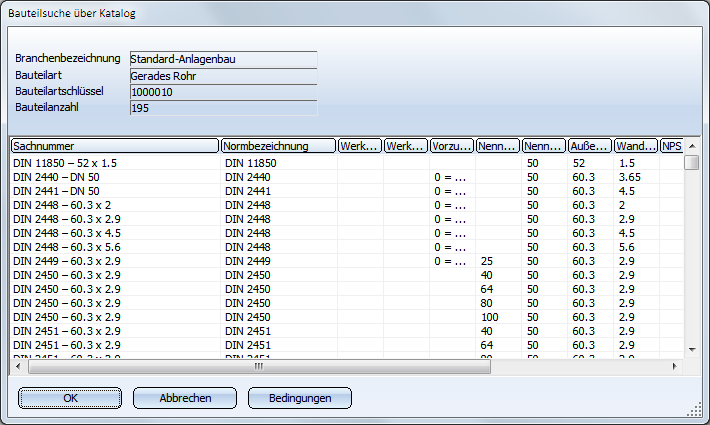
Task: Sort by the Normbezeichnung column header
Action: 278,146
